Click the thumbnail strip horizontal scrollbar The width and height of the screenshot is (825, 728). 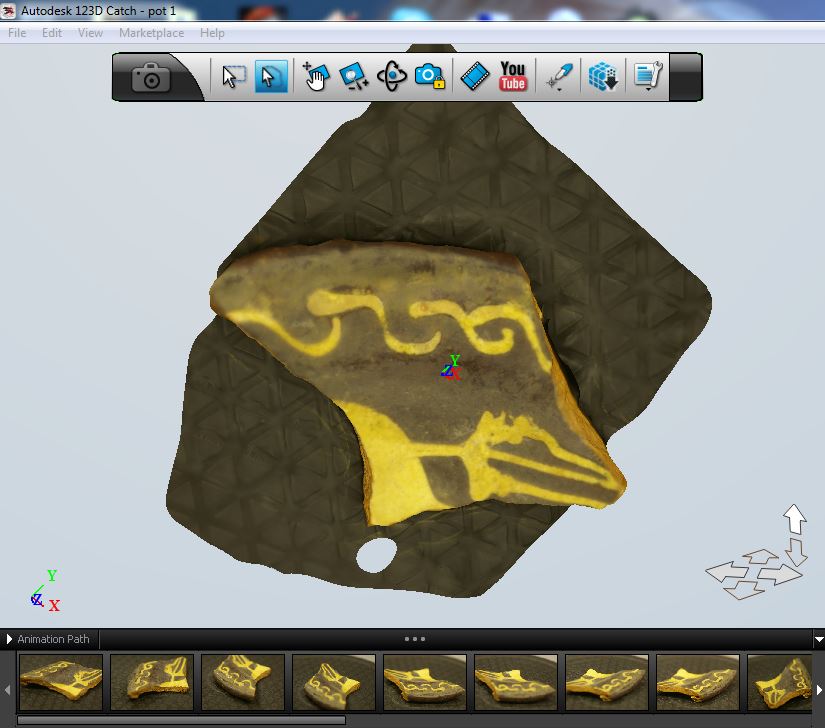click(181, 720)
